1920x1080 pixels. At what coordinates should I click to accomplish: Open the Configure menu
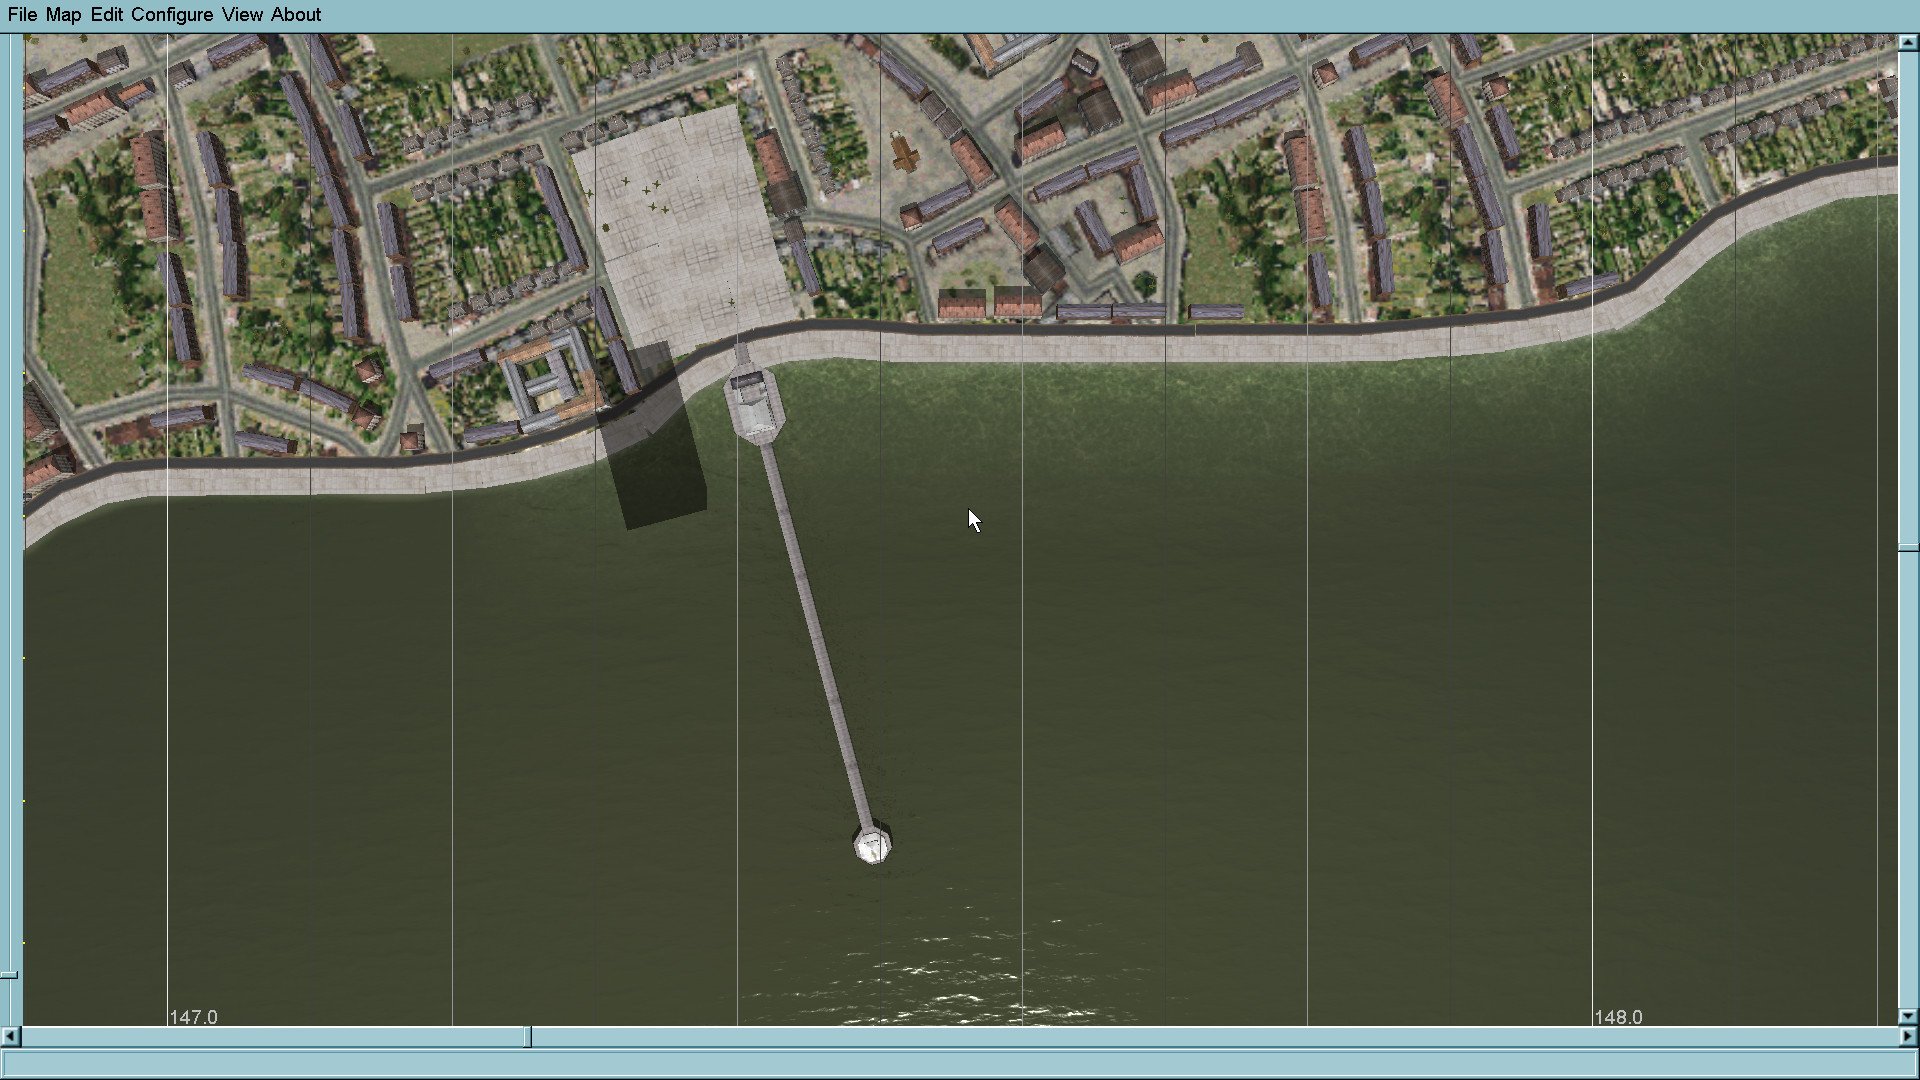pyautogui.click(x=172, y=15)
